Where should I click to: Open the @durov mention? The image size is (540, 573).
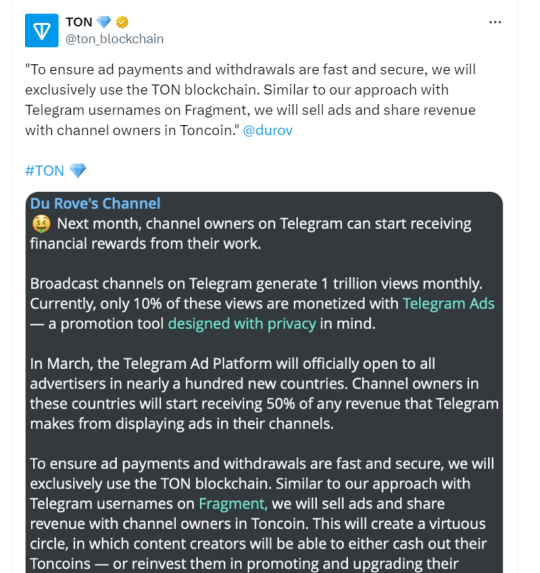(x=267, y=130)
